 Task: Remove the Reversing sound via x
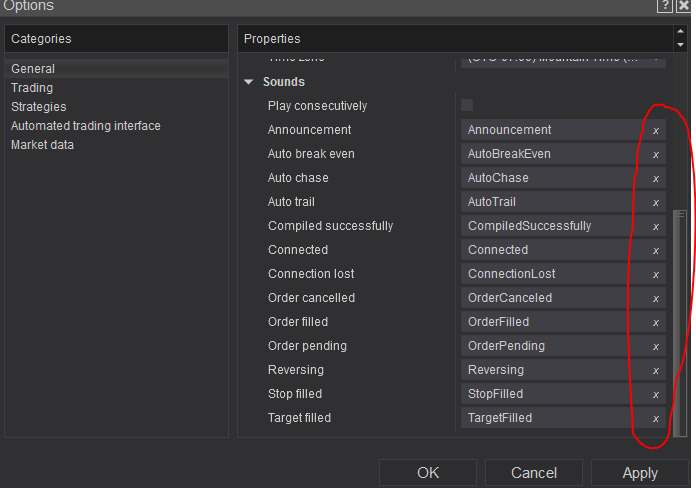point(656,370)
